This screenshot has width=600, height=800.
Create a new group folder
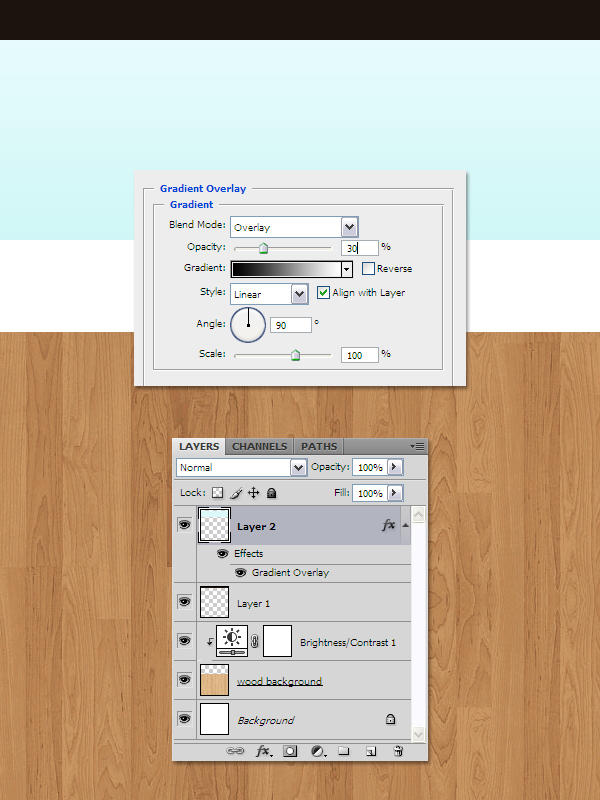pyautogui.click(x=344, y=751)
